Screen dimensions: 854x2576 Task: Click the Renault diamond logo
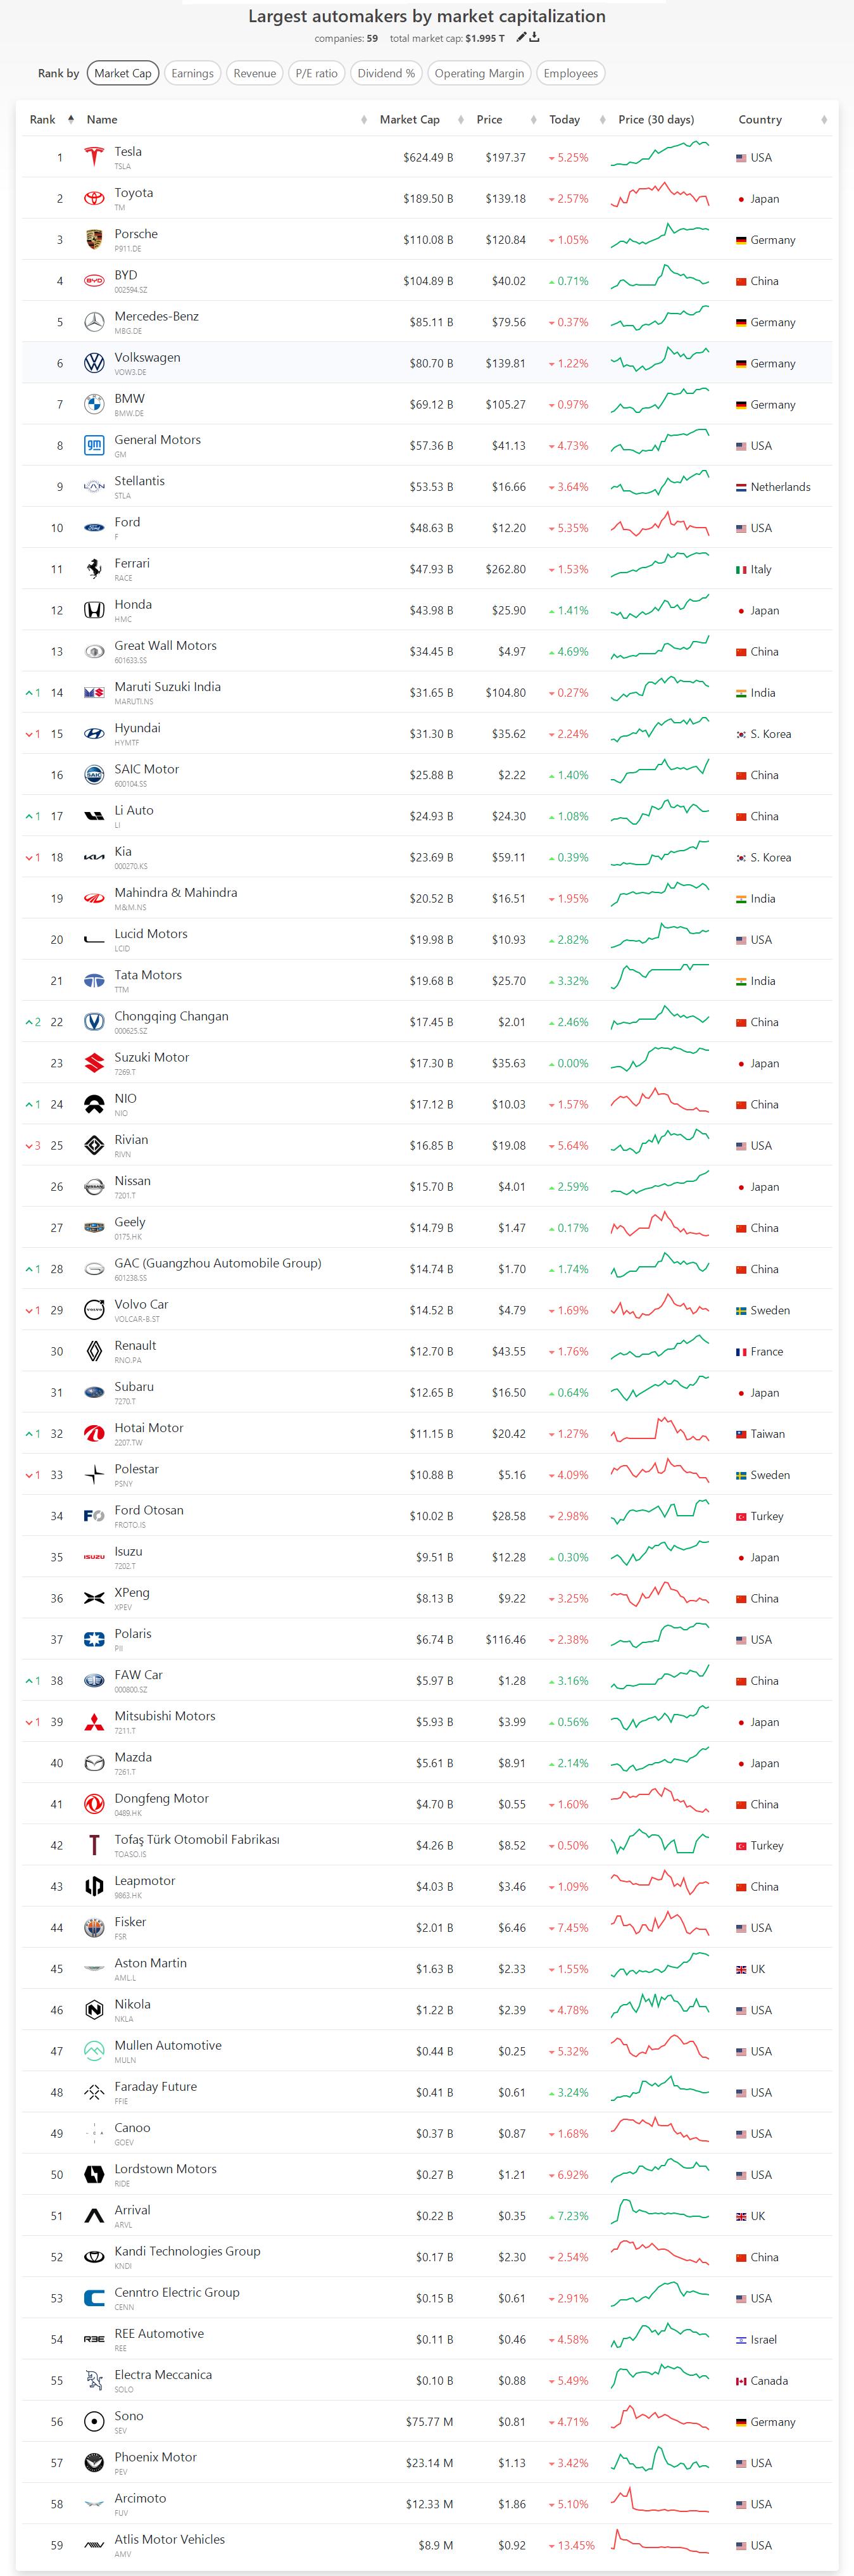94,1351
